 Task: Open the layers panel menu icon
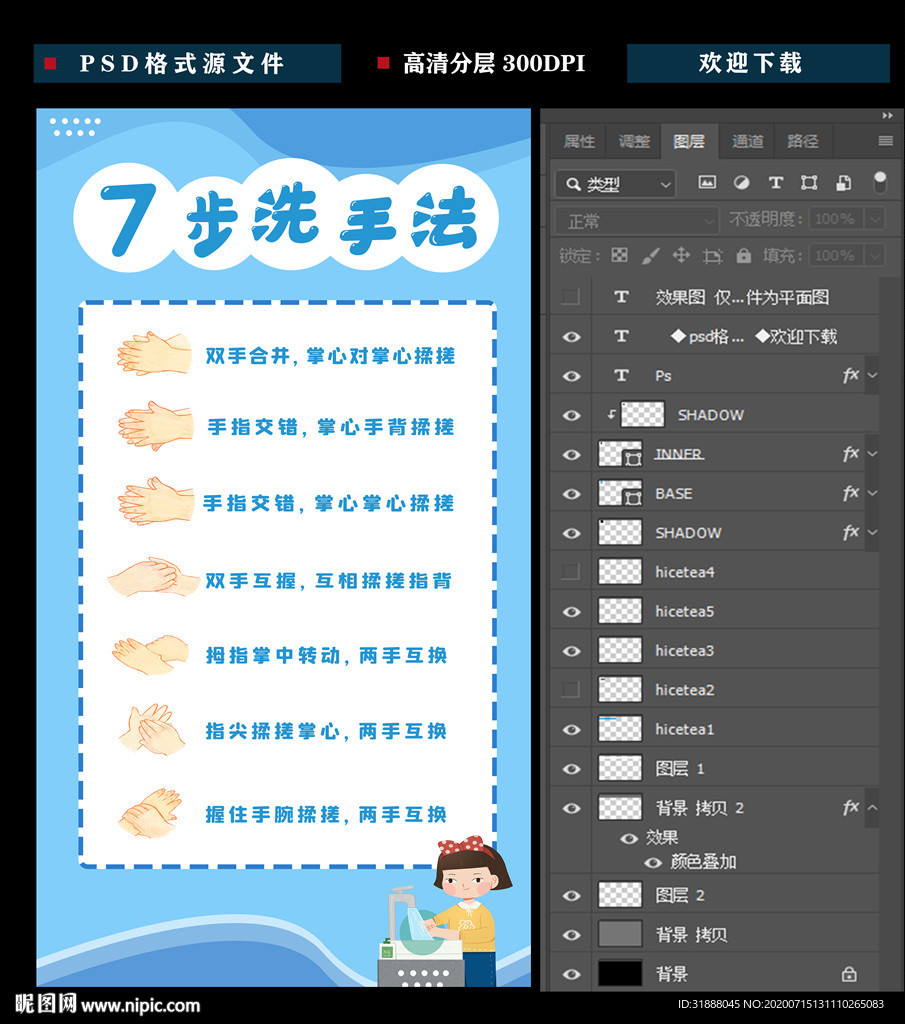[x=885, y=141]
